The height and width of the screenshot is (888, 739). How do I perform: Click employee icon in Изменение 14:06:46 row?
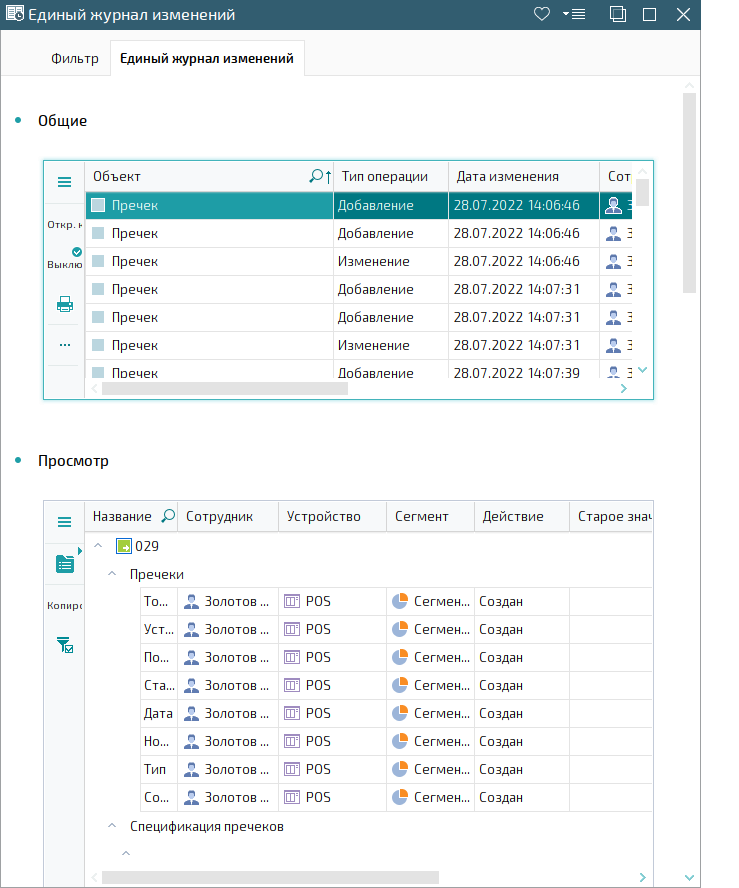pos(613,261)
